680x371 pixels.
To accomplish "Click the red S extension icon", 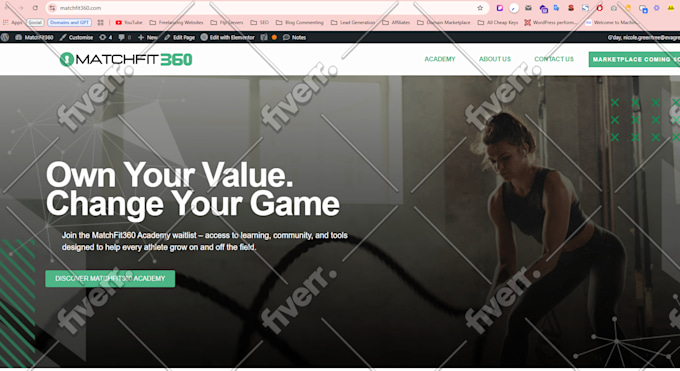I will pos(571,8).
